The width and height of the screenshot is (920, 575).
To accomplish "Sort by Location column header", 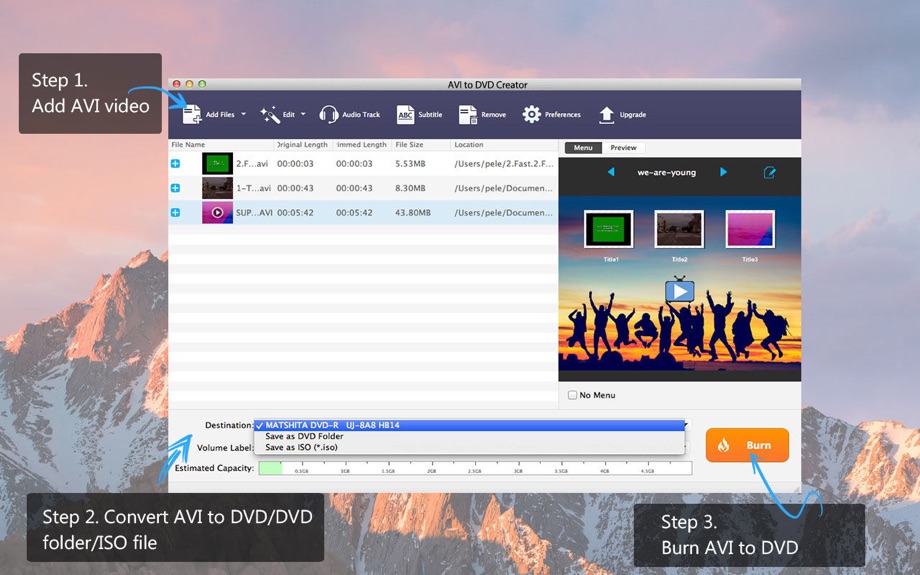I will click(503, 144).
